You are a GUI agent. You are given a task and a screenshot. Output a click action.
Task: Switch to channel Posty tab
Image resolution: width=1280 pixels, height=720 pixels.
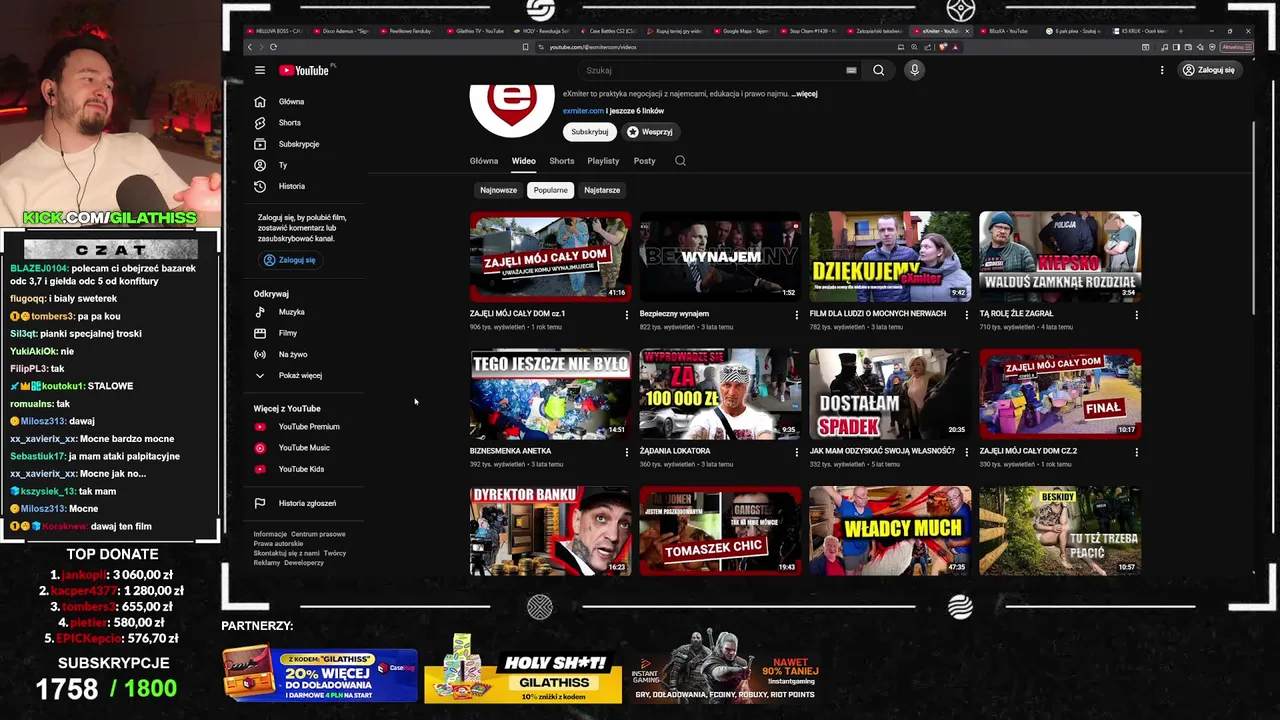click(645, 161)
